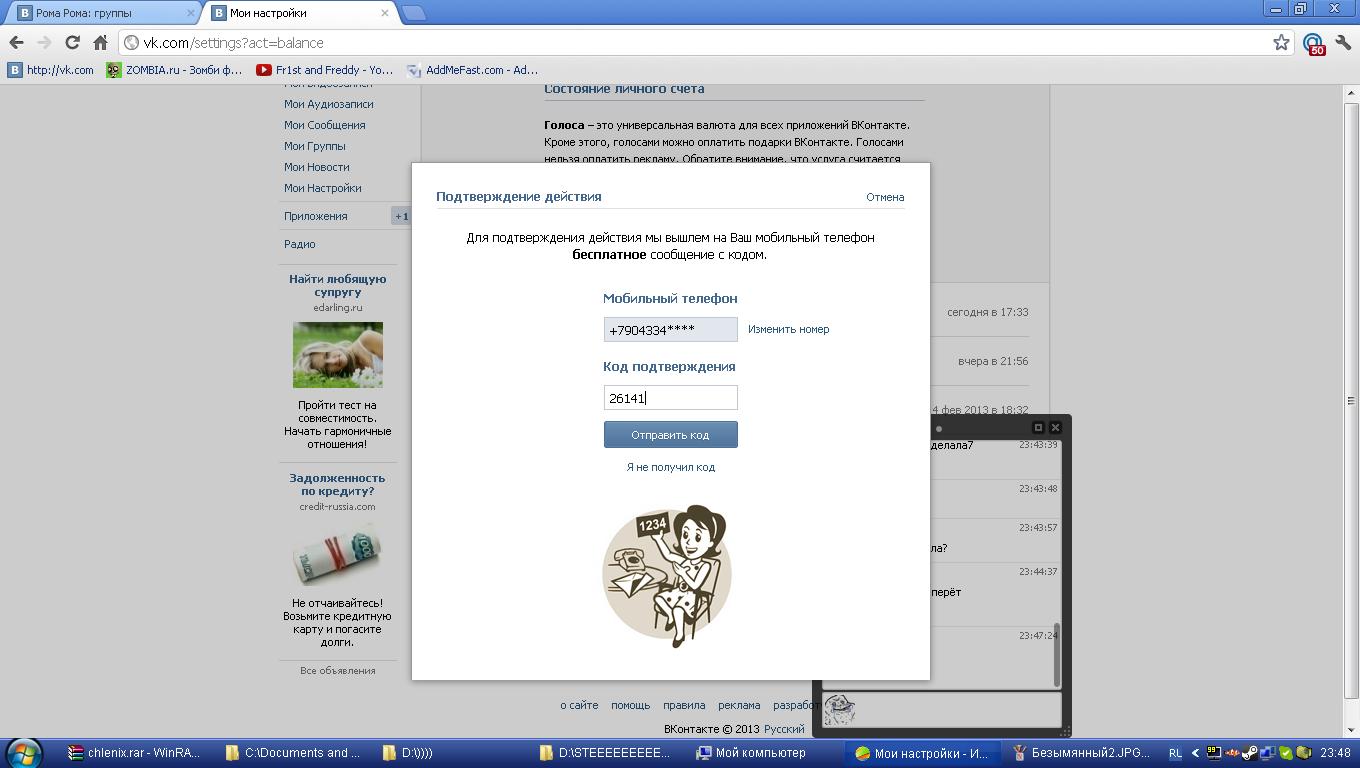Open chlenix.rar WinRAR taskbar item
1360x768 pixels.
(x=134, y=753)
